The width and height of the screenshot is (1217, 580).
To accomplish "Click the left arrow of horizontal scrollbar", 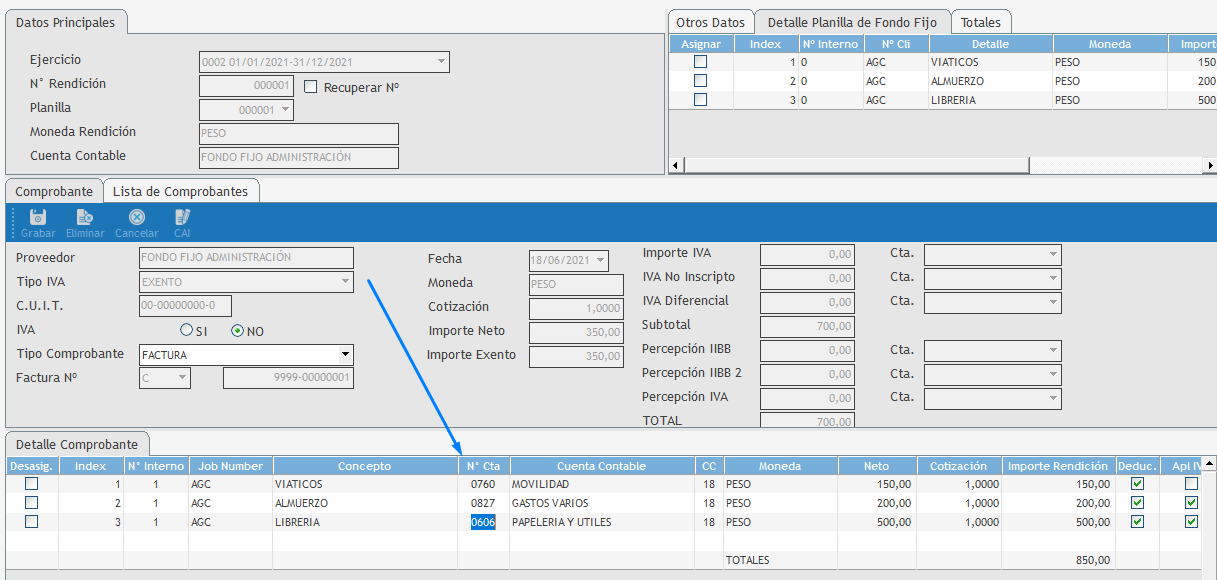I will [674, 165].
